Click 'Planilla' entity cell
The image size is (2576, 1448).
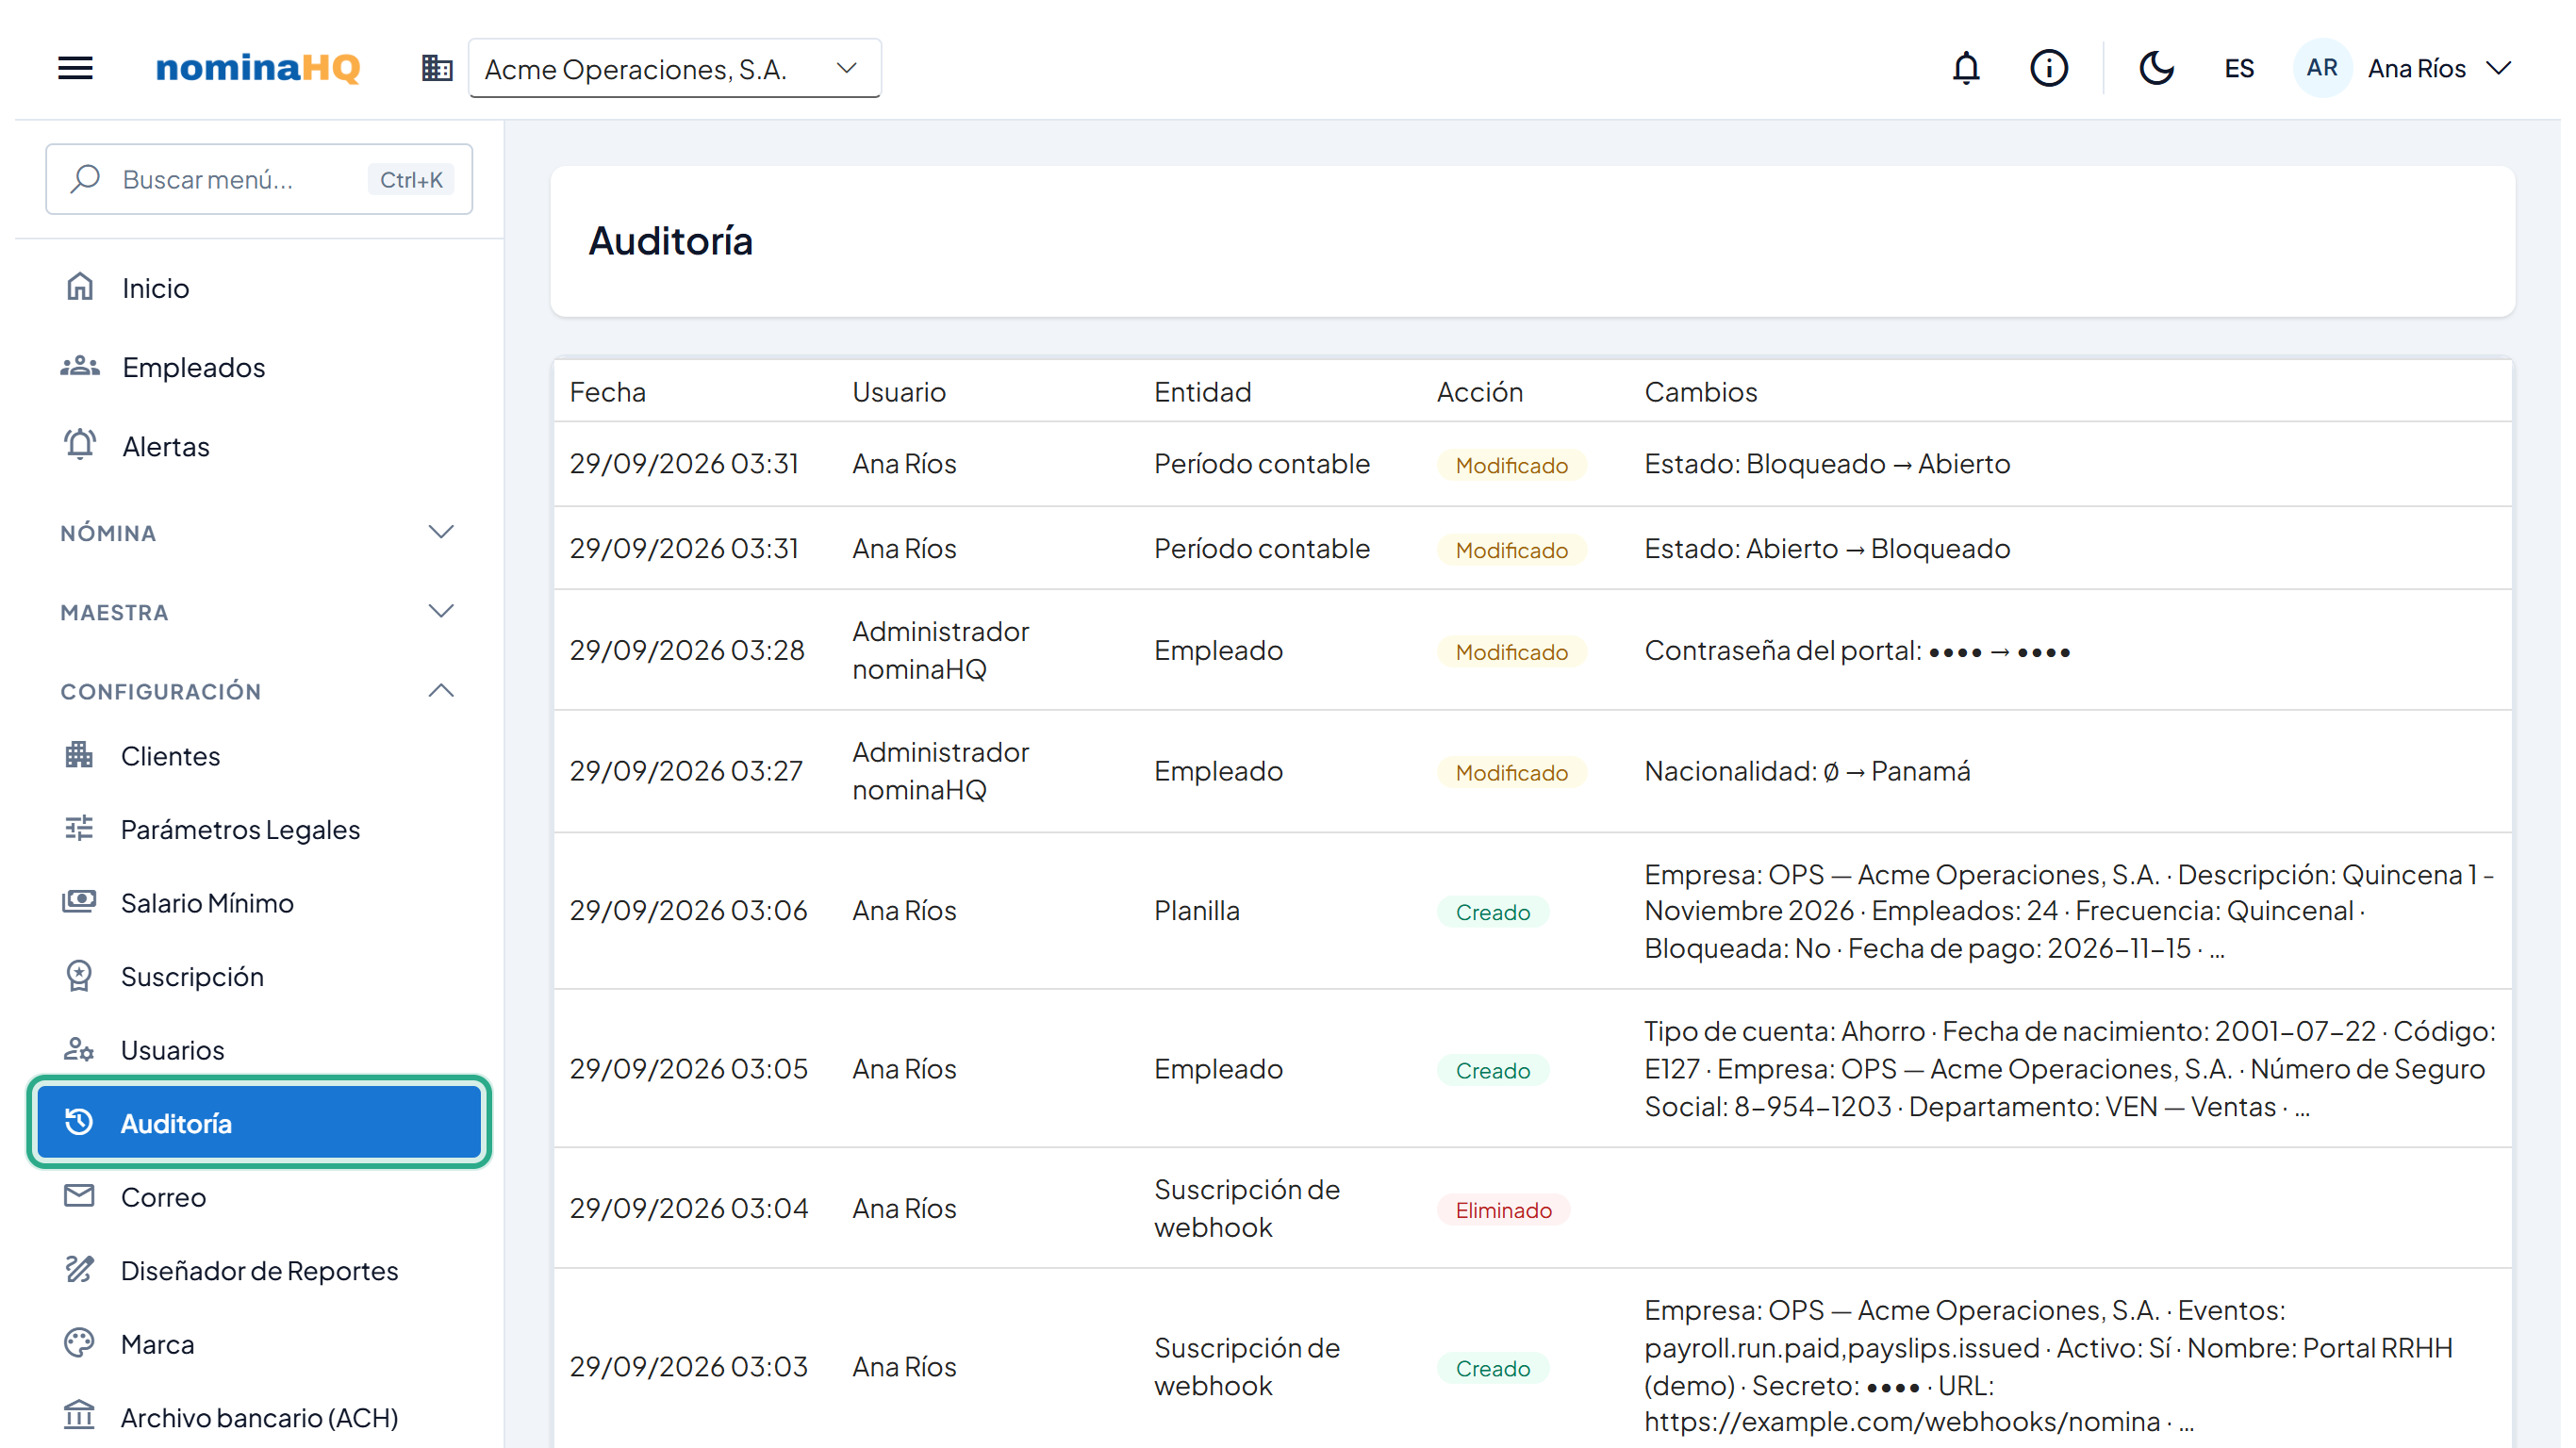(1197, 910)
